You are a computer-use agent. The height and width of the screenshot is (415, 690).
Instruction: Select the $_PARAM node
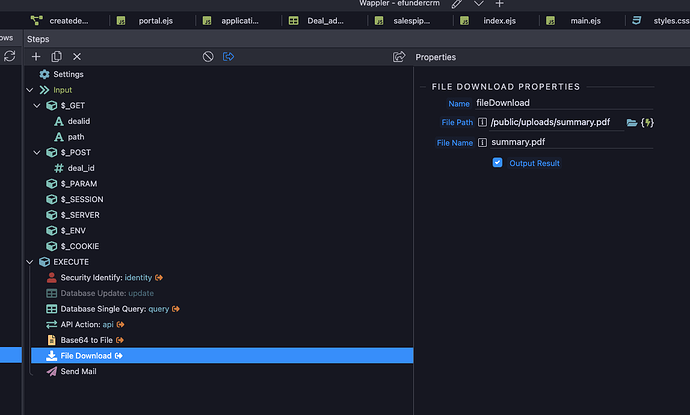[x=79, y=184]
